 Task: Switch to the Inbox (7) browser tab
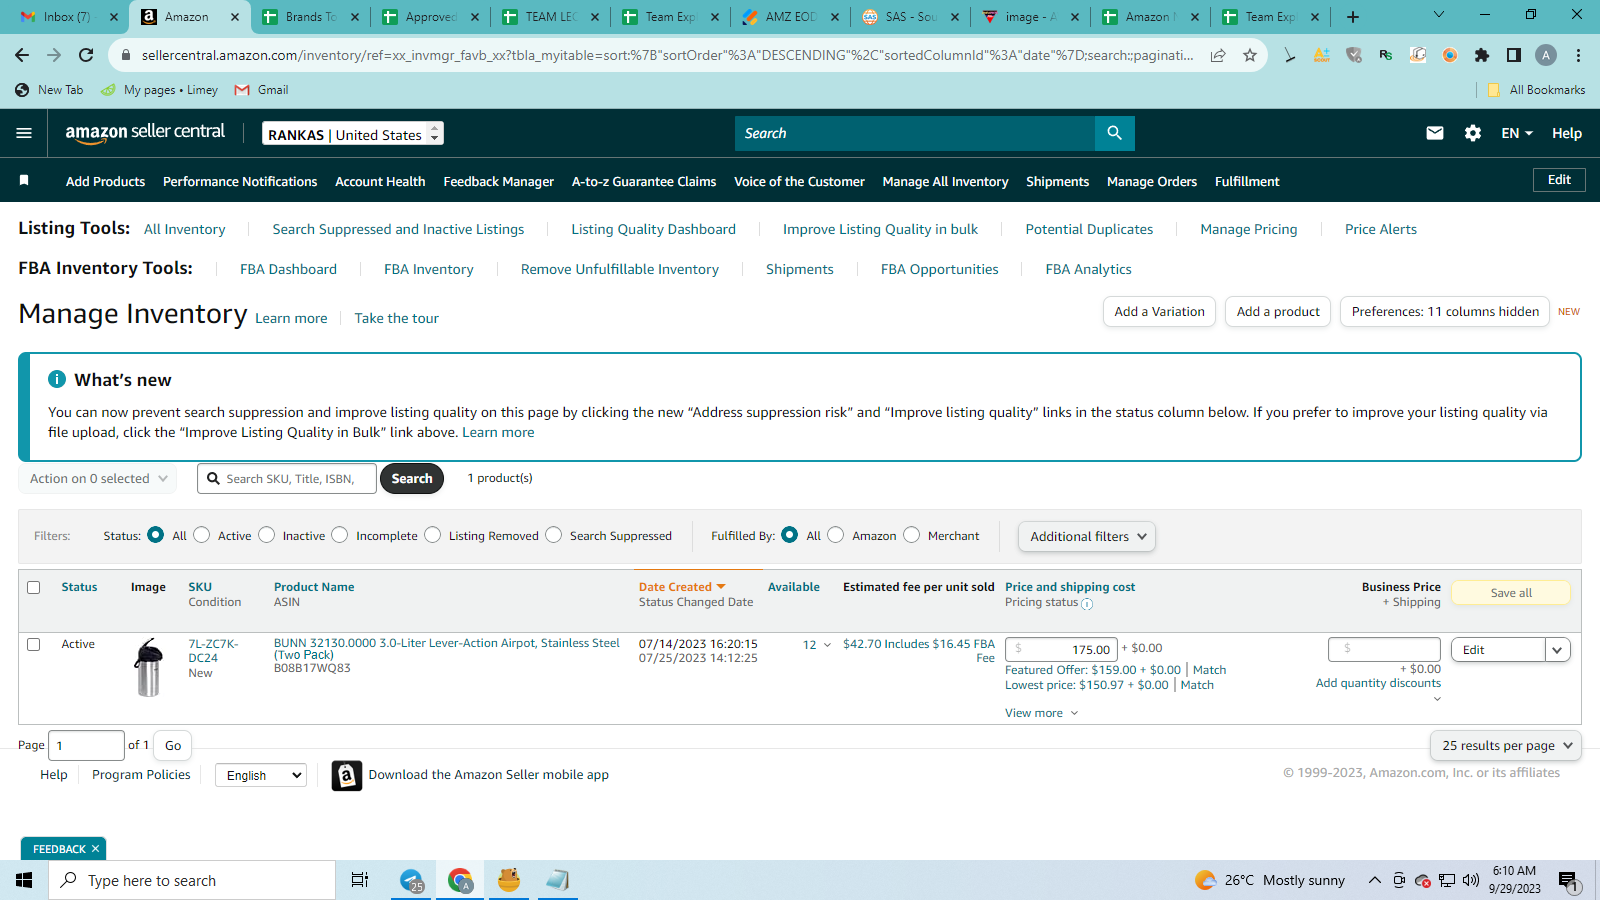pos(68,17)
